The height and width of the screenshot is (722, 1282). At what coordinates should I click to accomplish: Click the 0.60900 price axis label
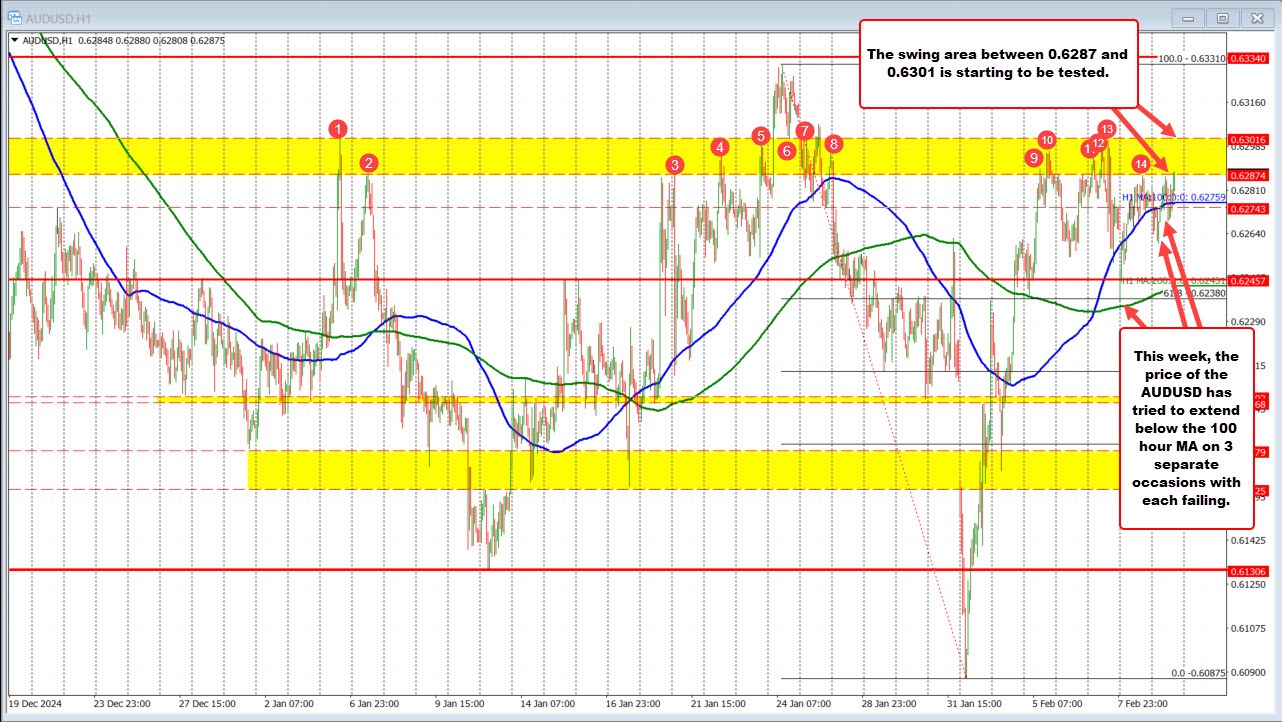pos(1248,673)
